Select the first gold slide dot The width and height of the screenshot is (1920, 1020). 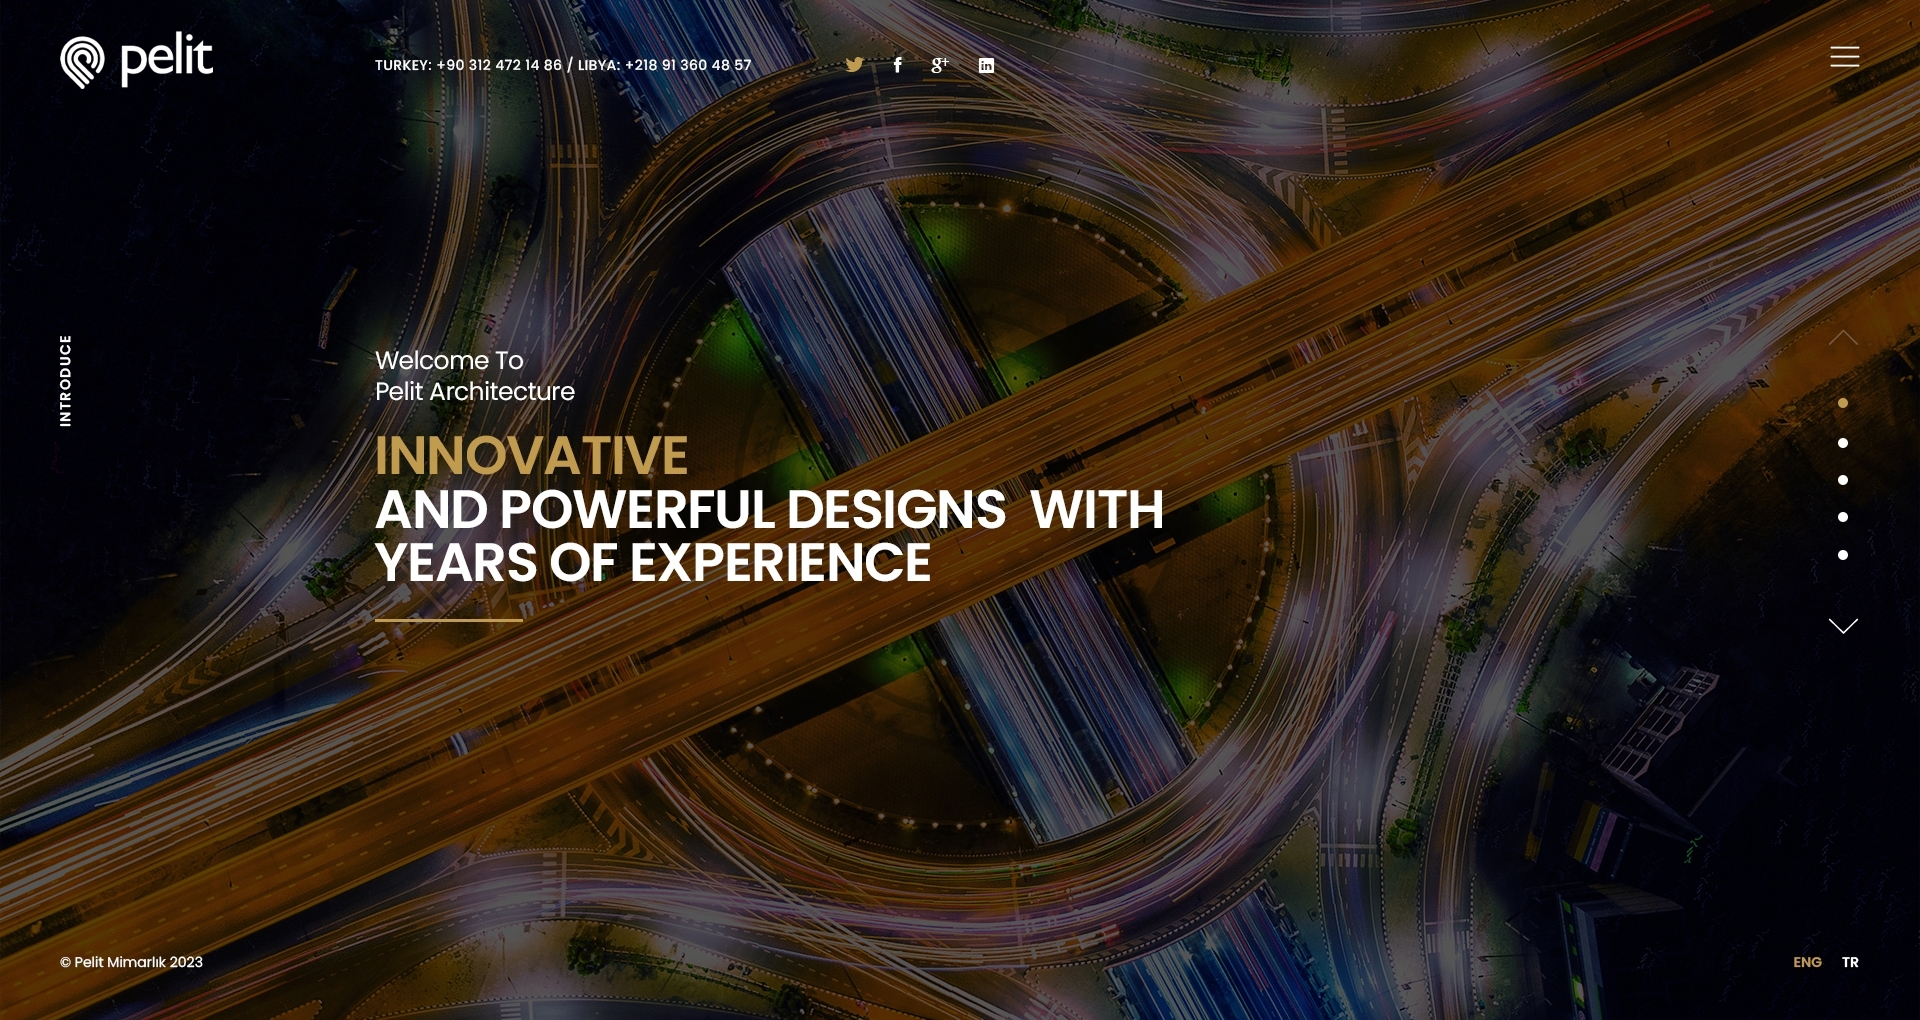pyautogui.click(x=1843, y=403)
